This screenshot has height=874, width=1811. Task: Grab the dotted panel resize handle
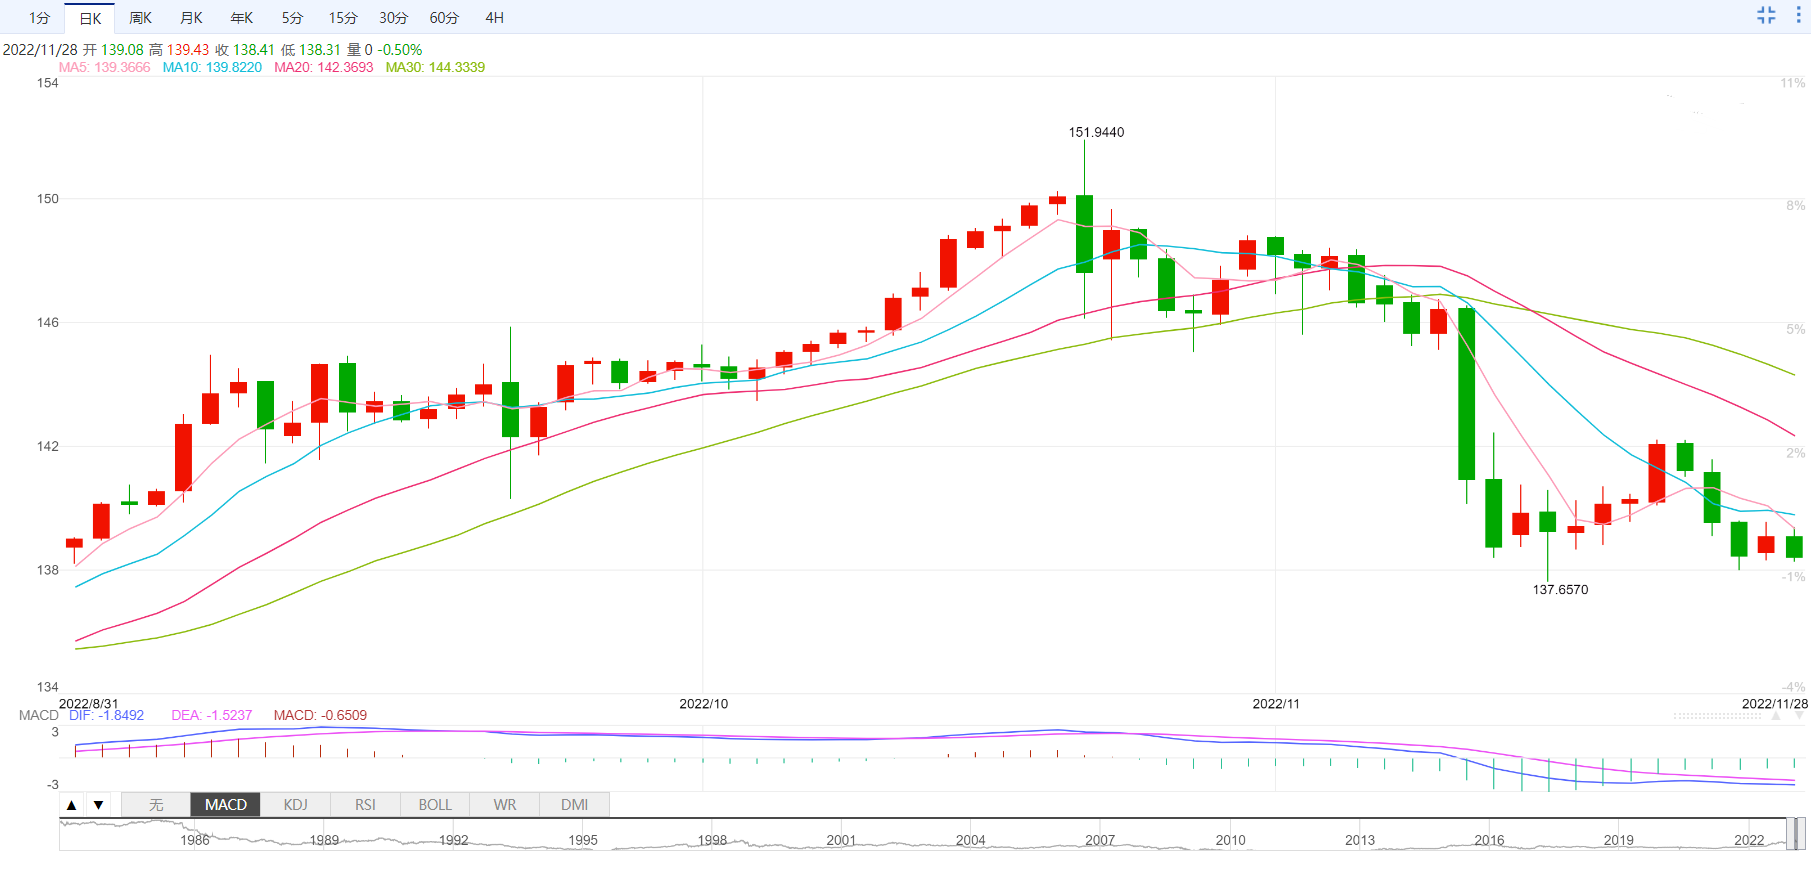[1718, 716]
